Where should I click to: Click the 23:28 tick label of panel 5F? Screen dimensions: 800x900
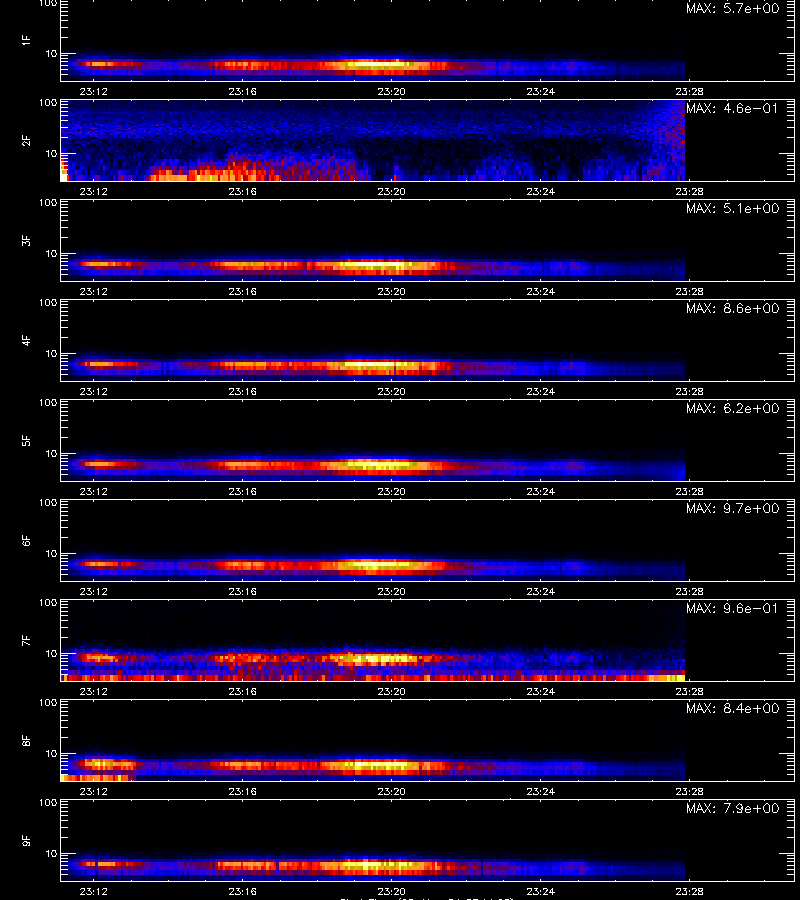click(689, 491)
